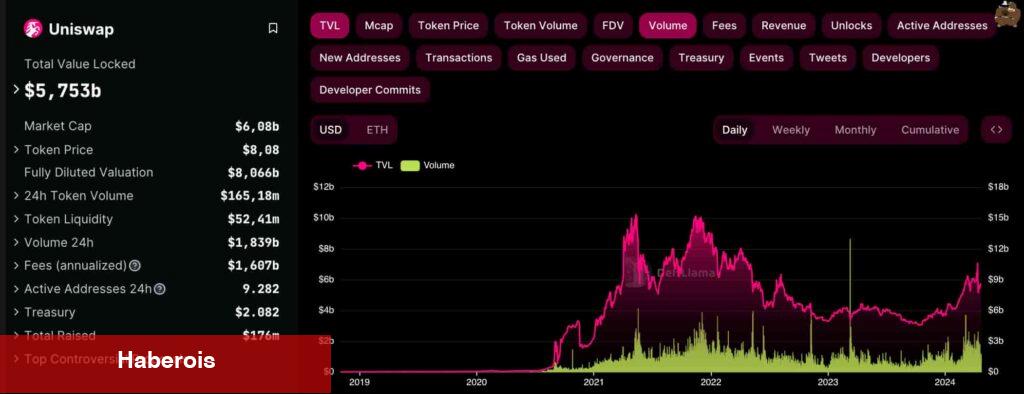Toggle the Token Price chart metric

click(448, 25)
